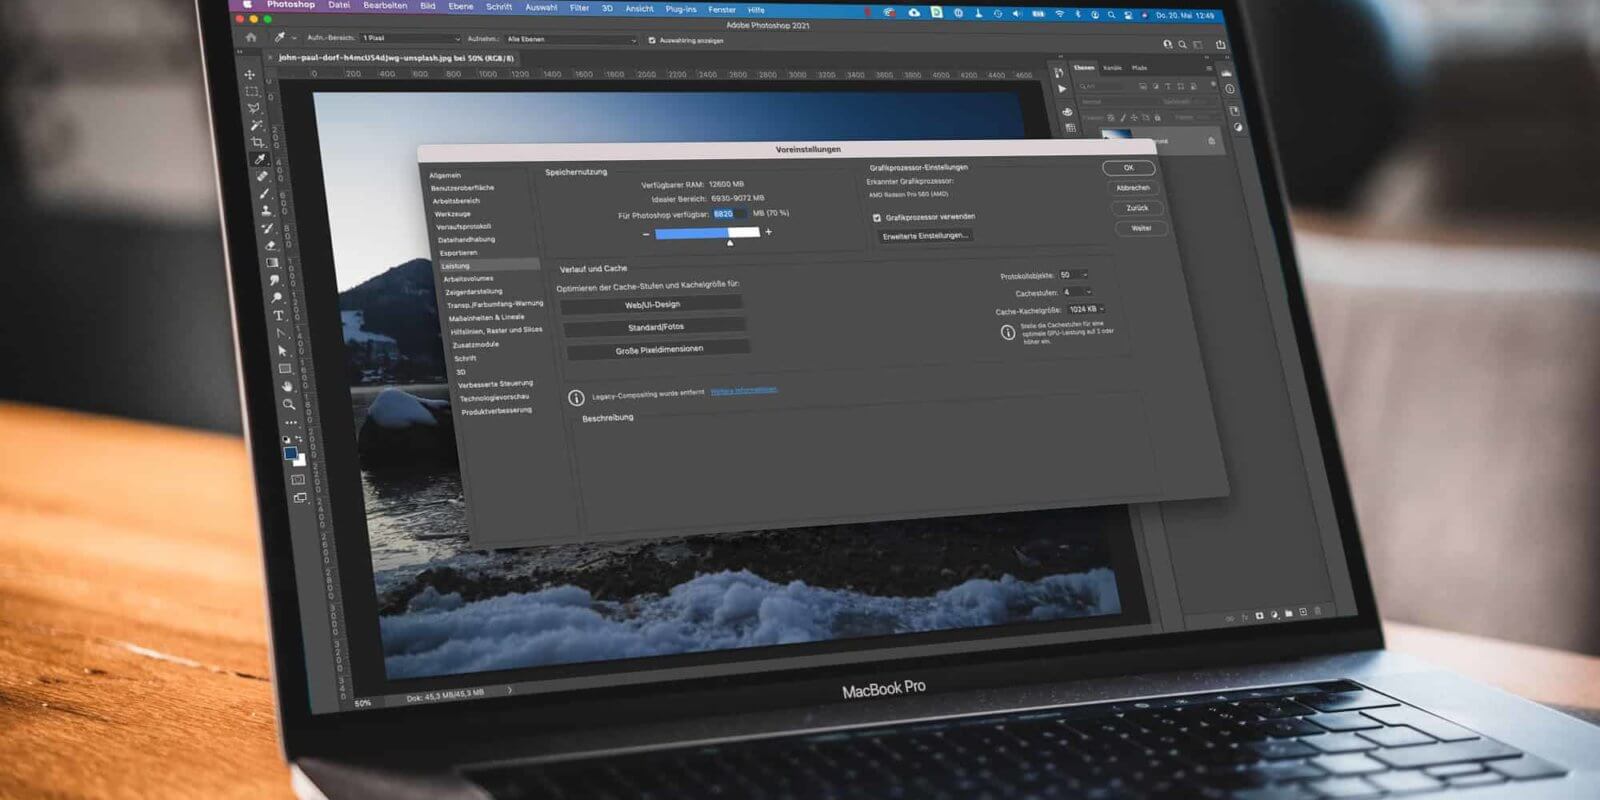Open the Ebene menu
This screenshot has height=800, width=1600.
461,6
